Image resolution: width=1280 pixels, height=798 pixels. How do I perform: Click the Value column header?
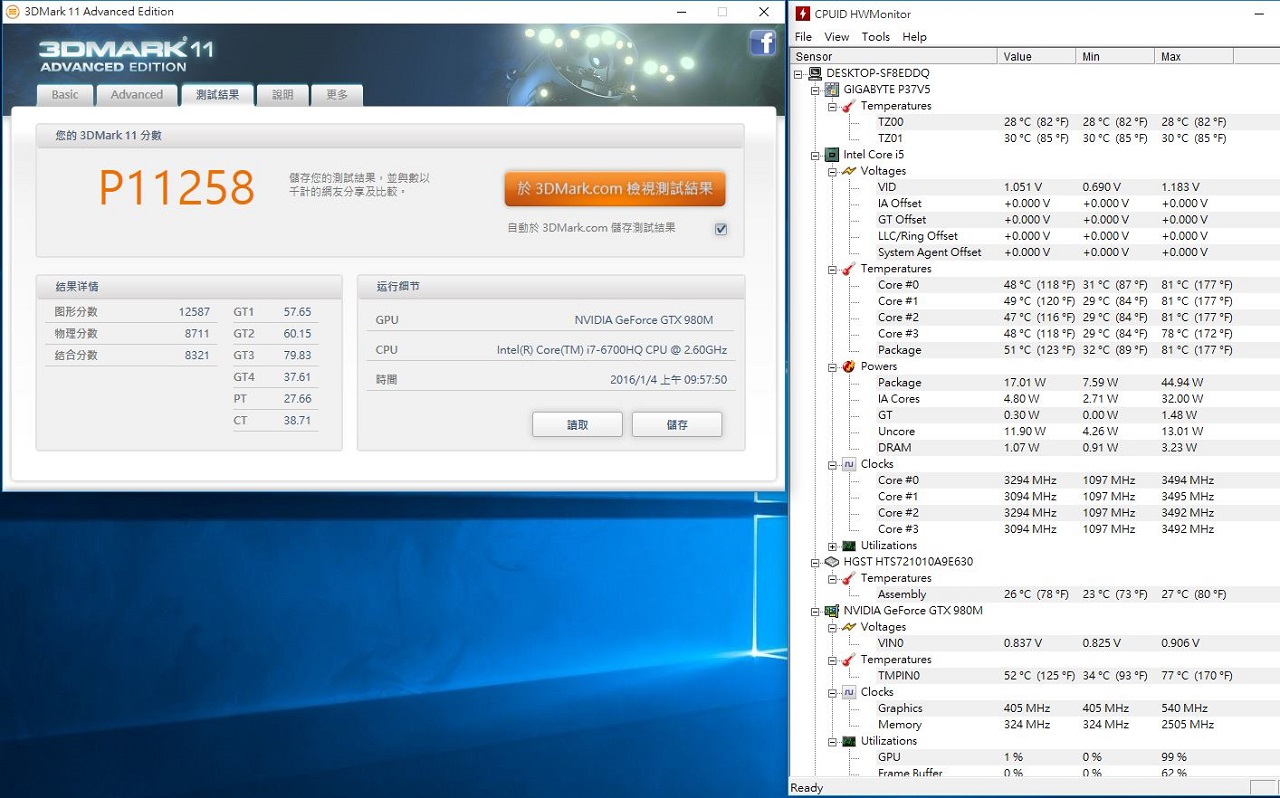pos(1036,57)
